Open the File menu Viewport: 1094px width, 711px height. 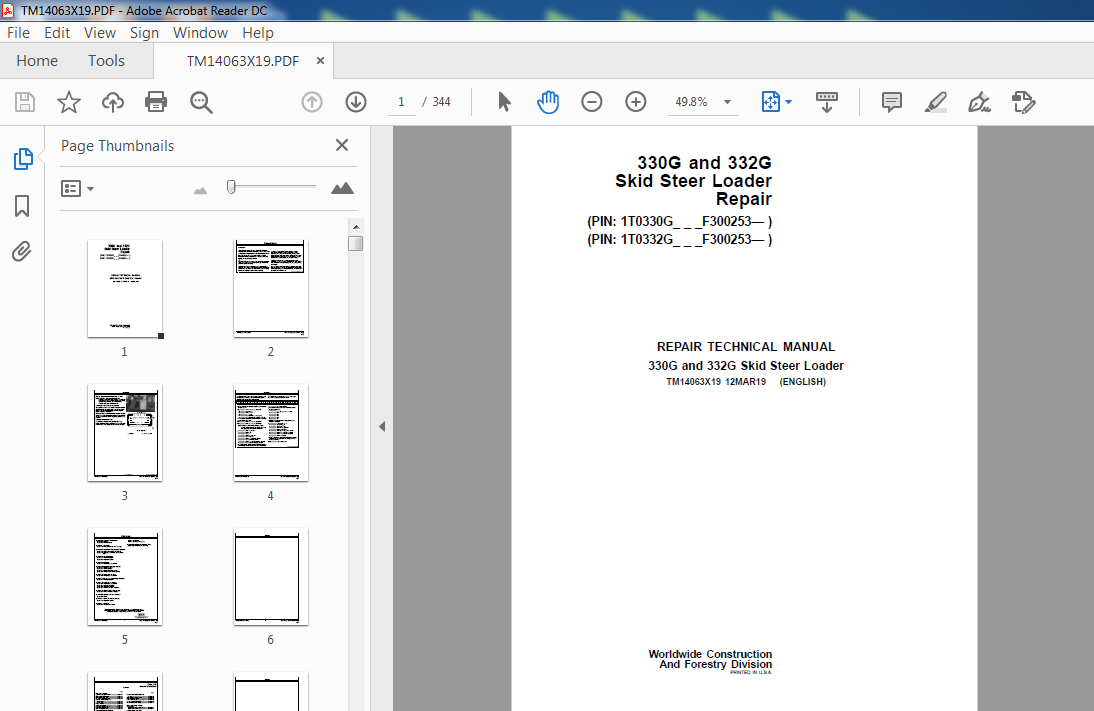tap(18, 33)
